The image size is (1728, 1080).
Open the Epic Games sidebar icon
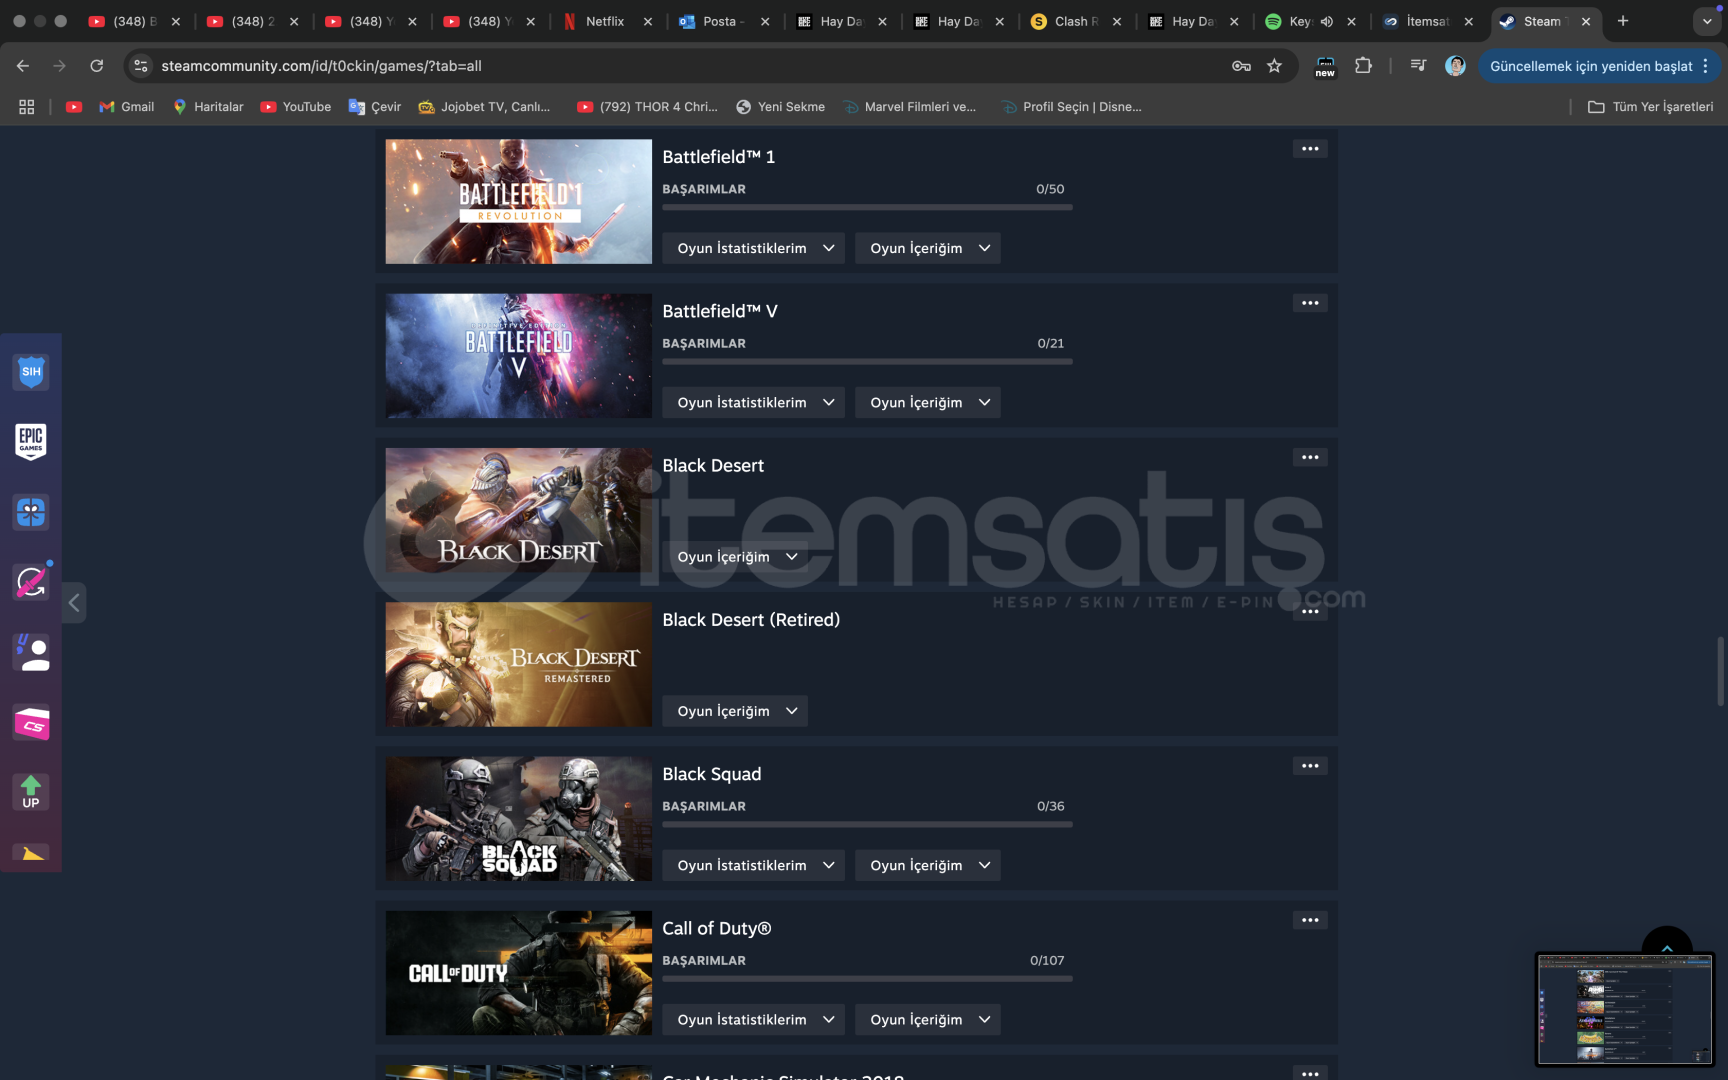pos(31,441)
